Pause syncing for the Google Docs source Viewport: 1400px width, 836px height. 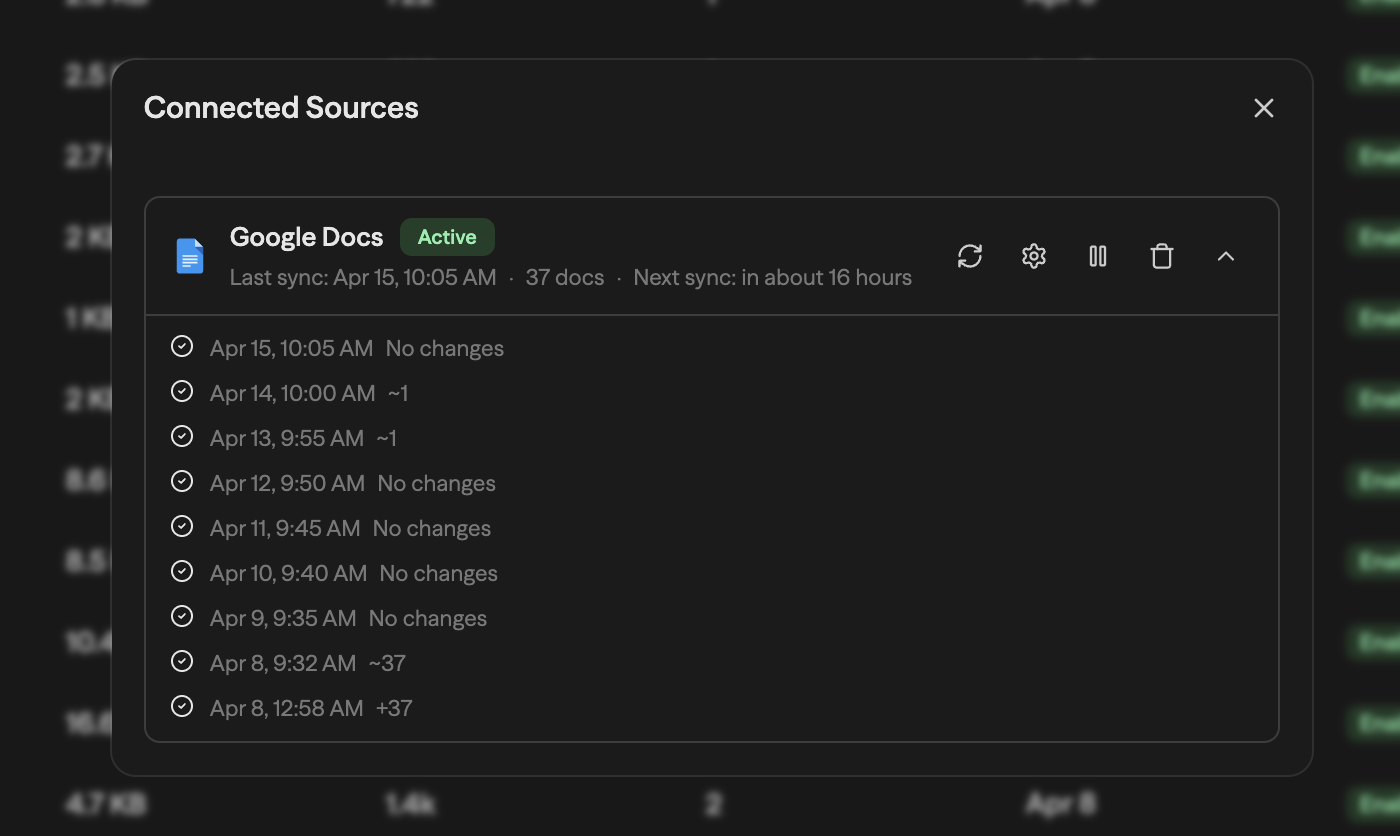(1097, 256)
